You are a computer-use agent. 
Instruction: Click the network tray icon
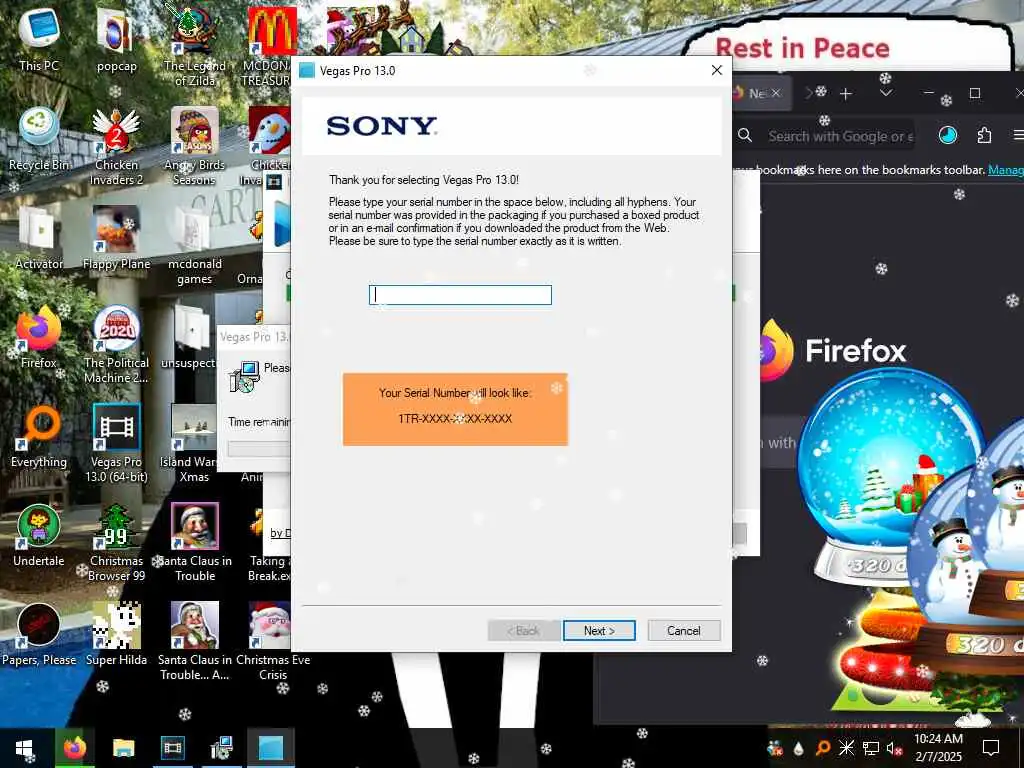pos(871,748)
